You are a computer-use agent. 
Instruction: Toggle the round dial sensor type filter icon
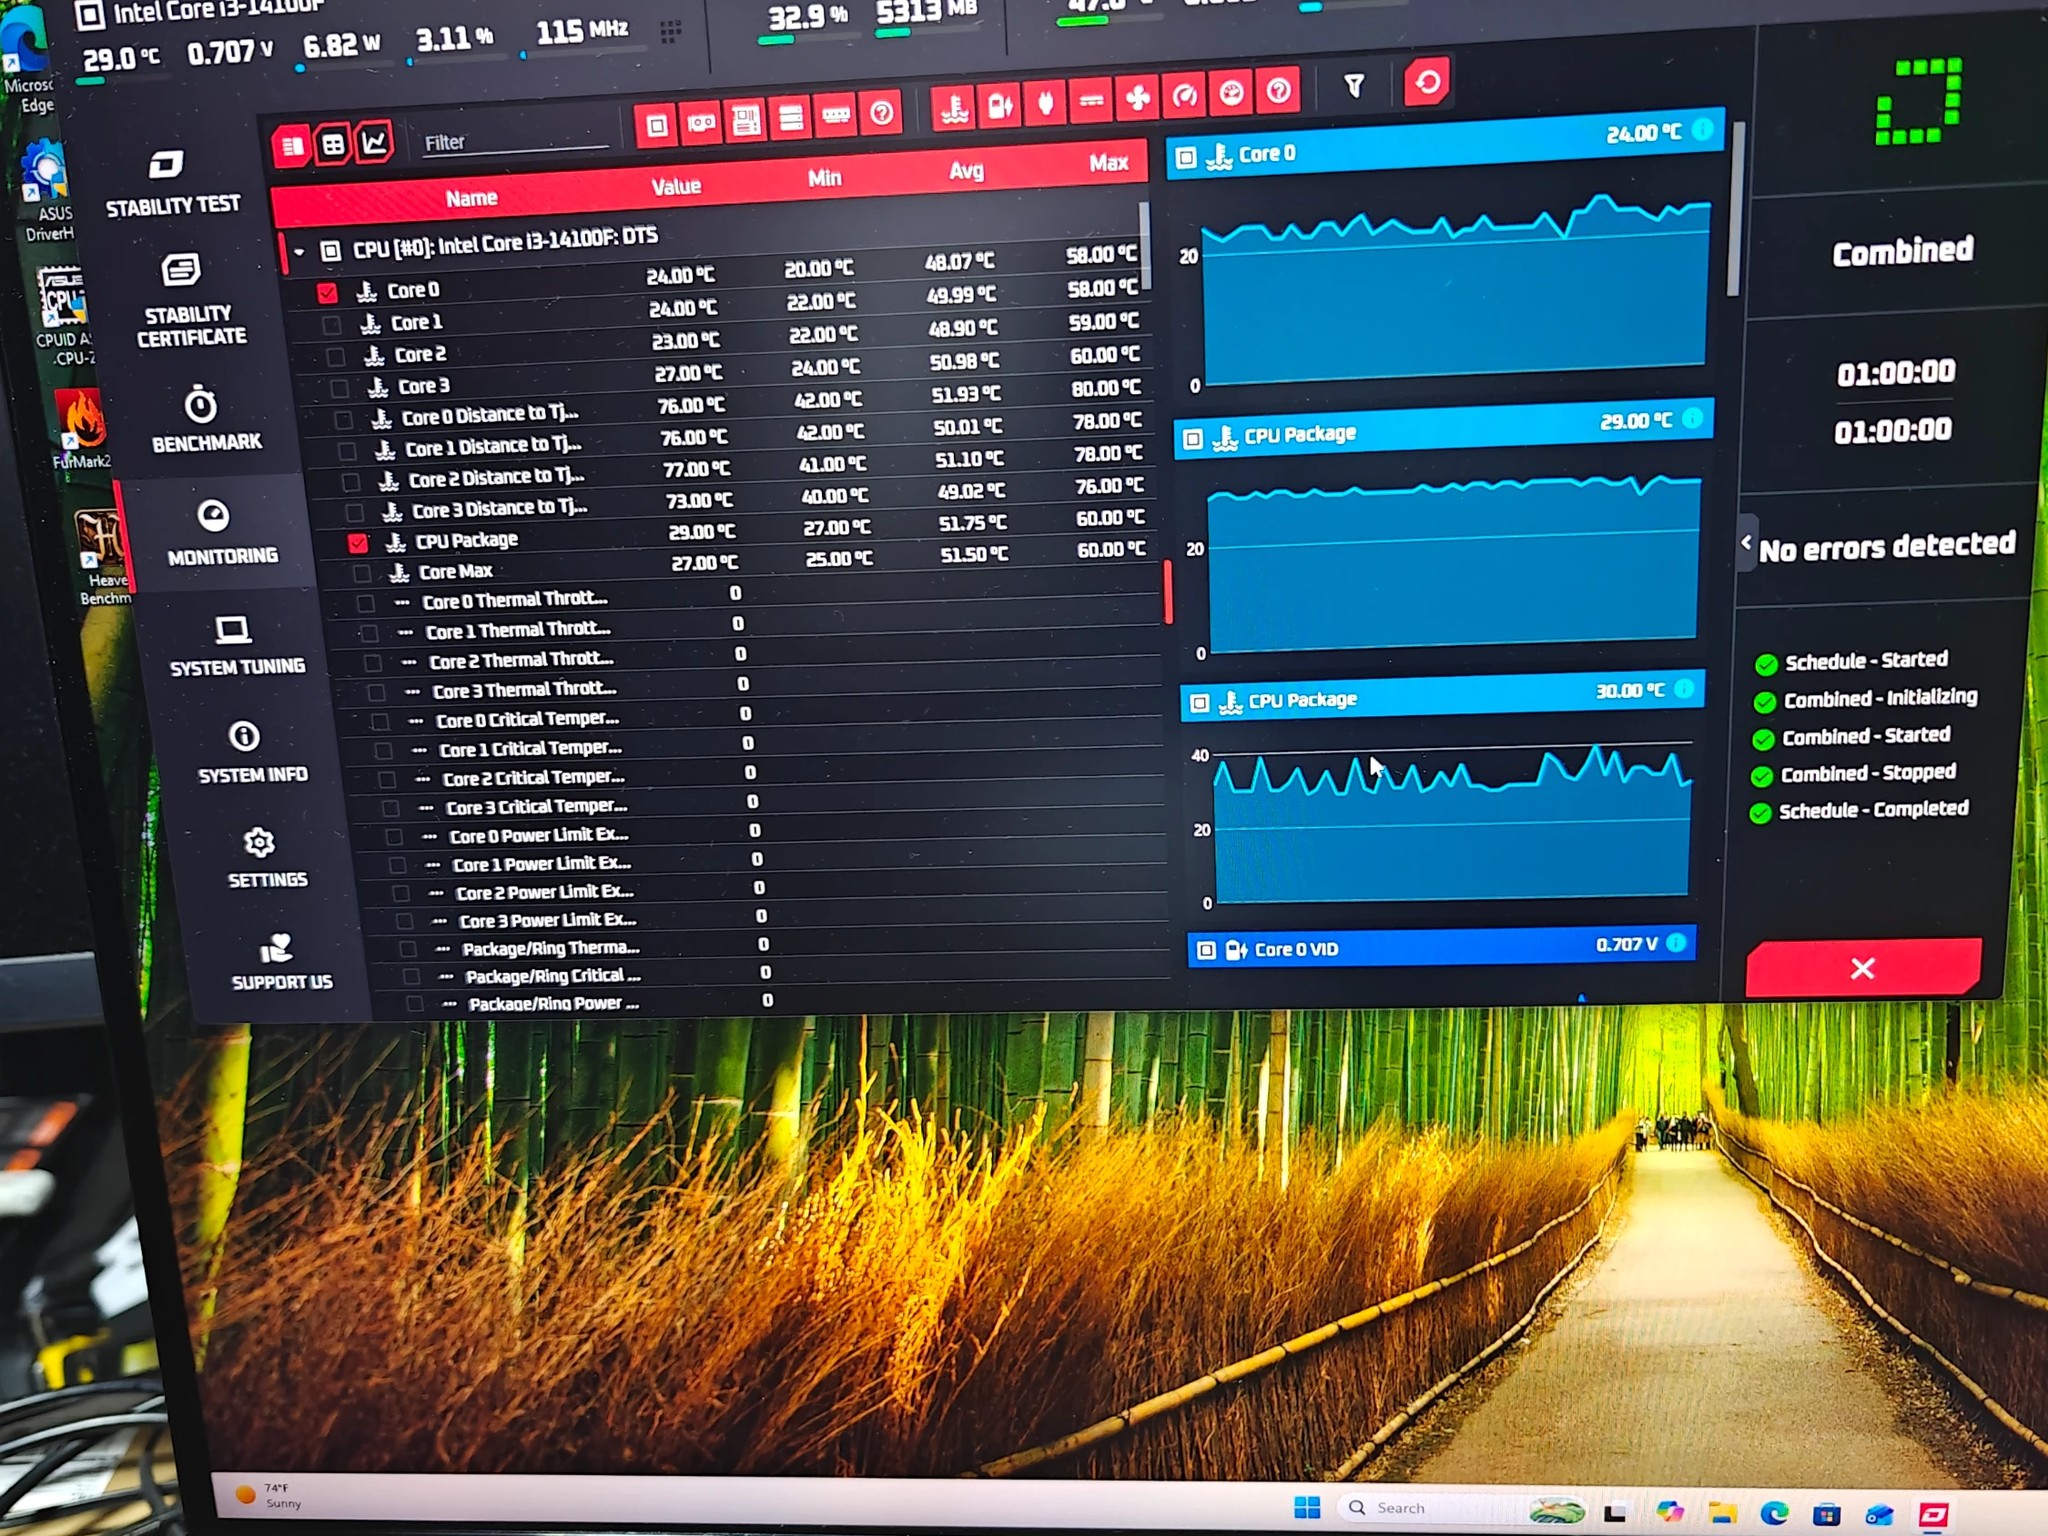1232,93
